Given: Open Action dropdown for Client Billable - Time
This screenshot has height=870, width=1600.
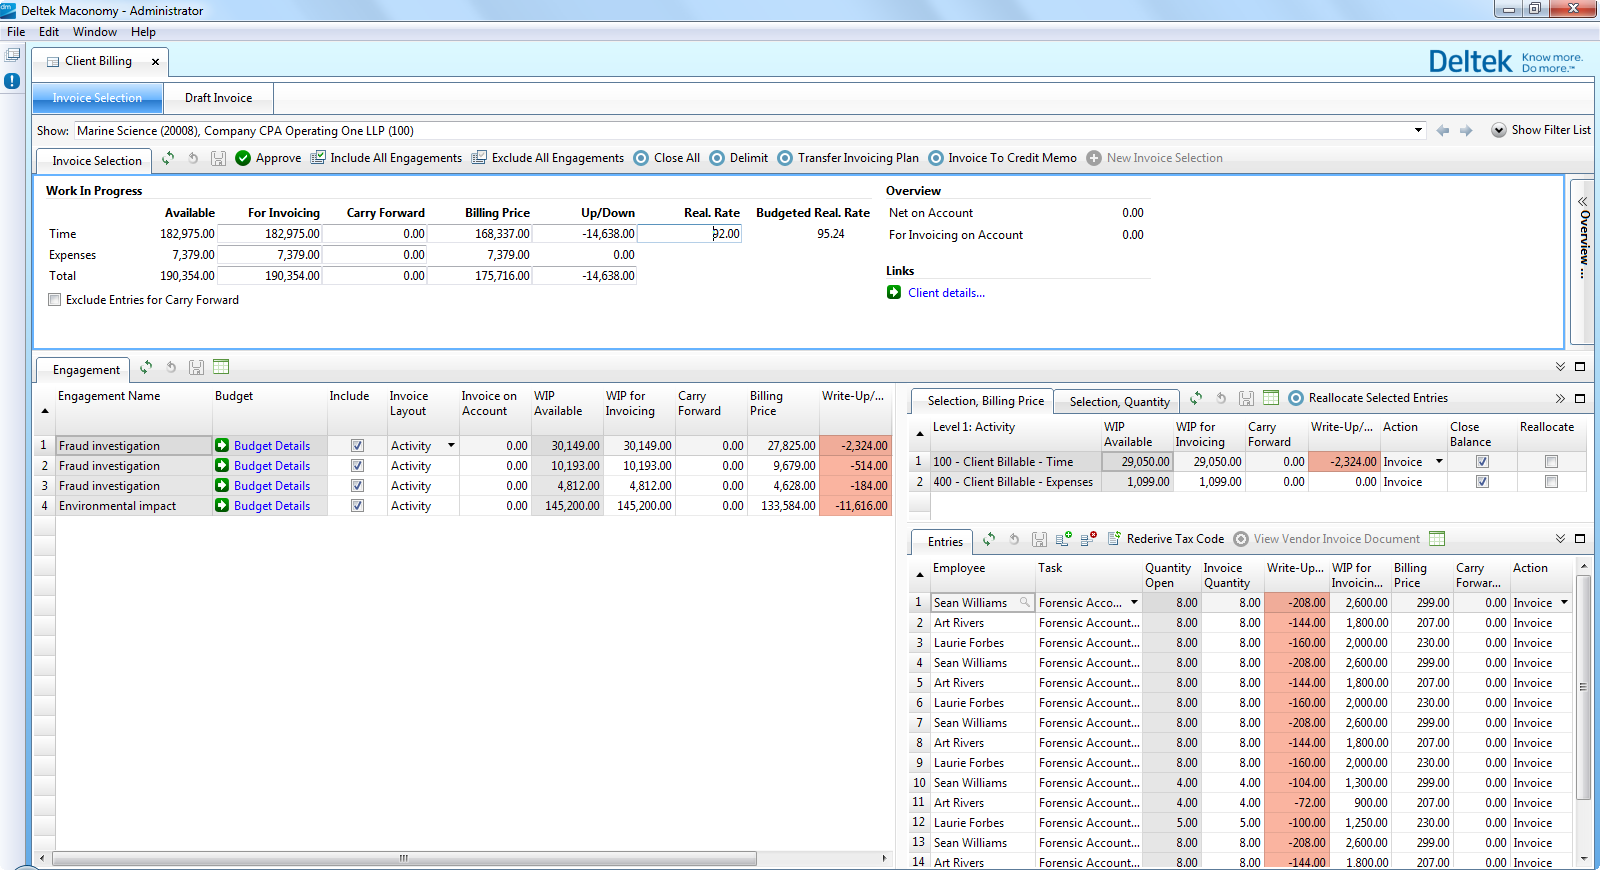Looking at the screenshot, I should (1439, 462).
